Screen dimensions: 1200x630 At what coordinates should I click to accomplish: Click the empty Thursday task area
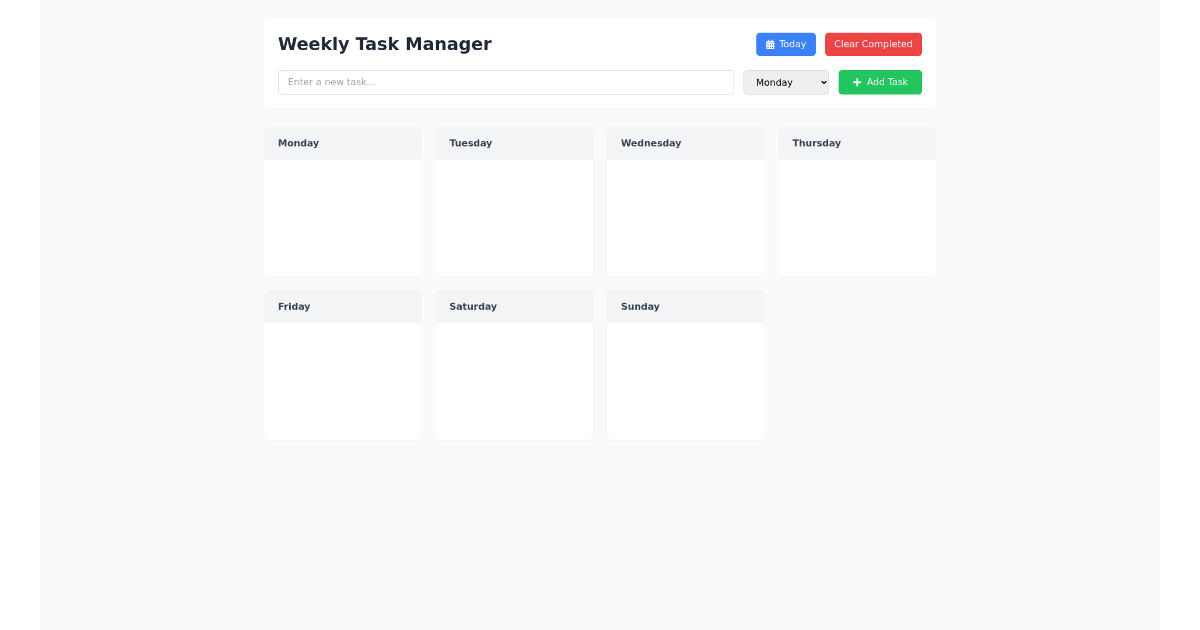click(x=857, y=215)
